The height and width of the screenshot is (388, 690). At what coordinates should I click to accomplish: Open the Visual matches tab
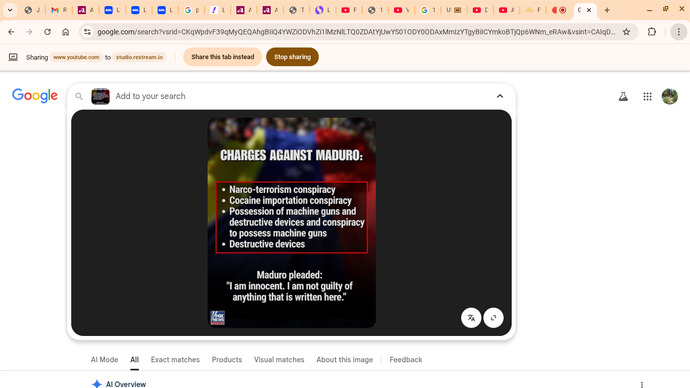click(279, 359)
